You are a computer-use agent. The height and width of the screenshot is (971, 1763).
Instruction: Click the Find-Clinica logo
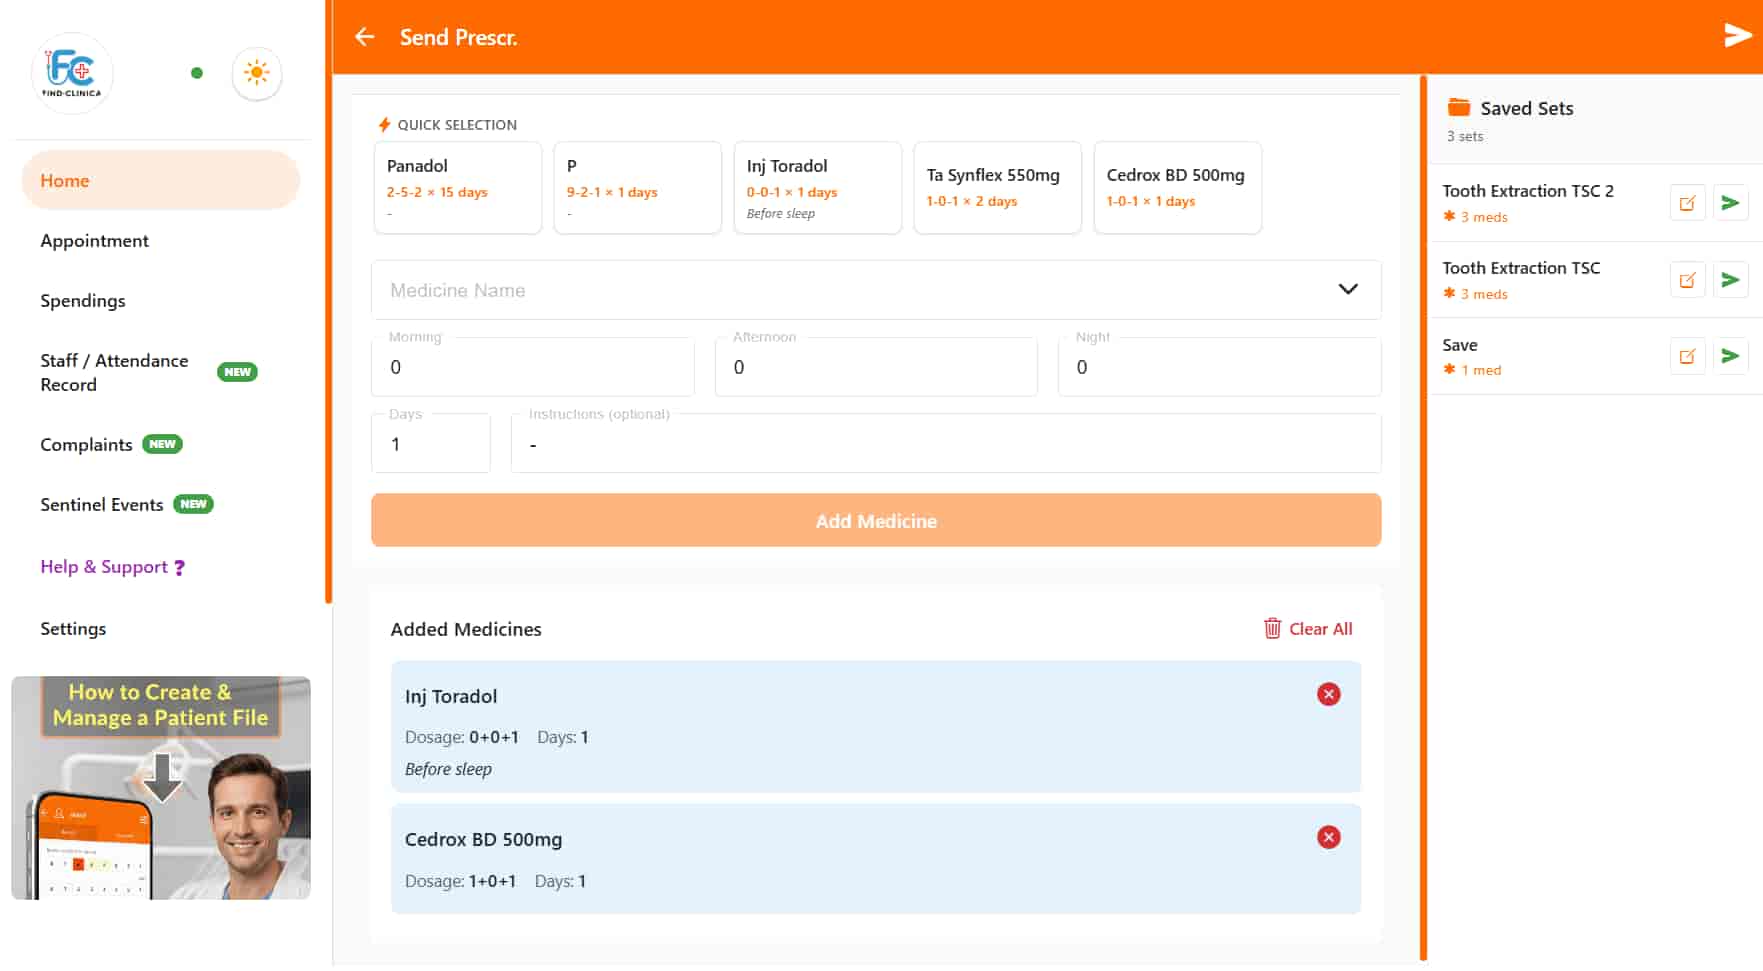(72, 72)
